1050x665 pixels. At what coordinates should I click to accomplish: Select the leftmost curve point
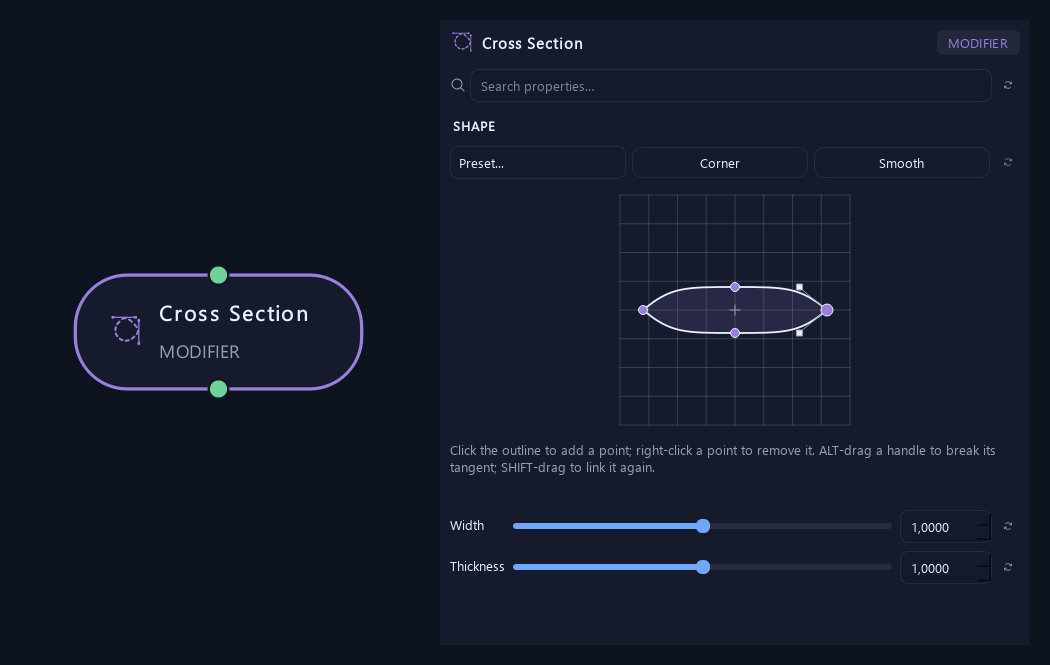pyautogui.click(x=643, y=310)
